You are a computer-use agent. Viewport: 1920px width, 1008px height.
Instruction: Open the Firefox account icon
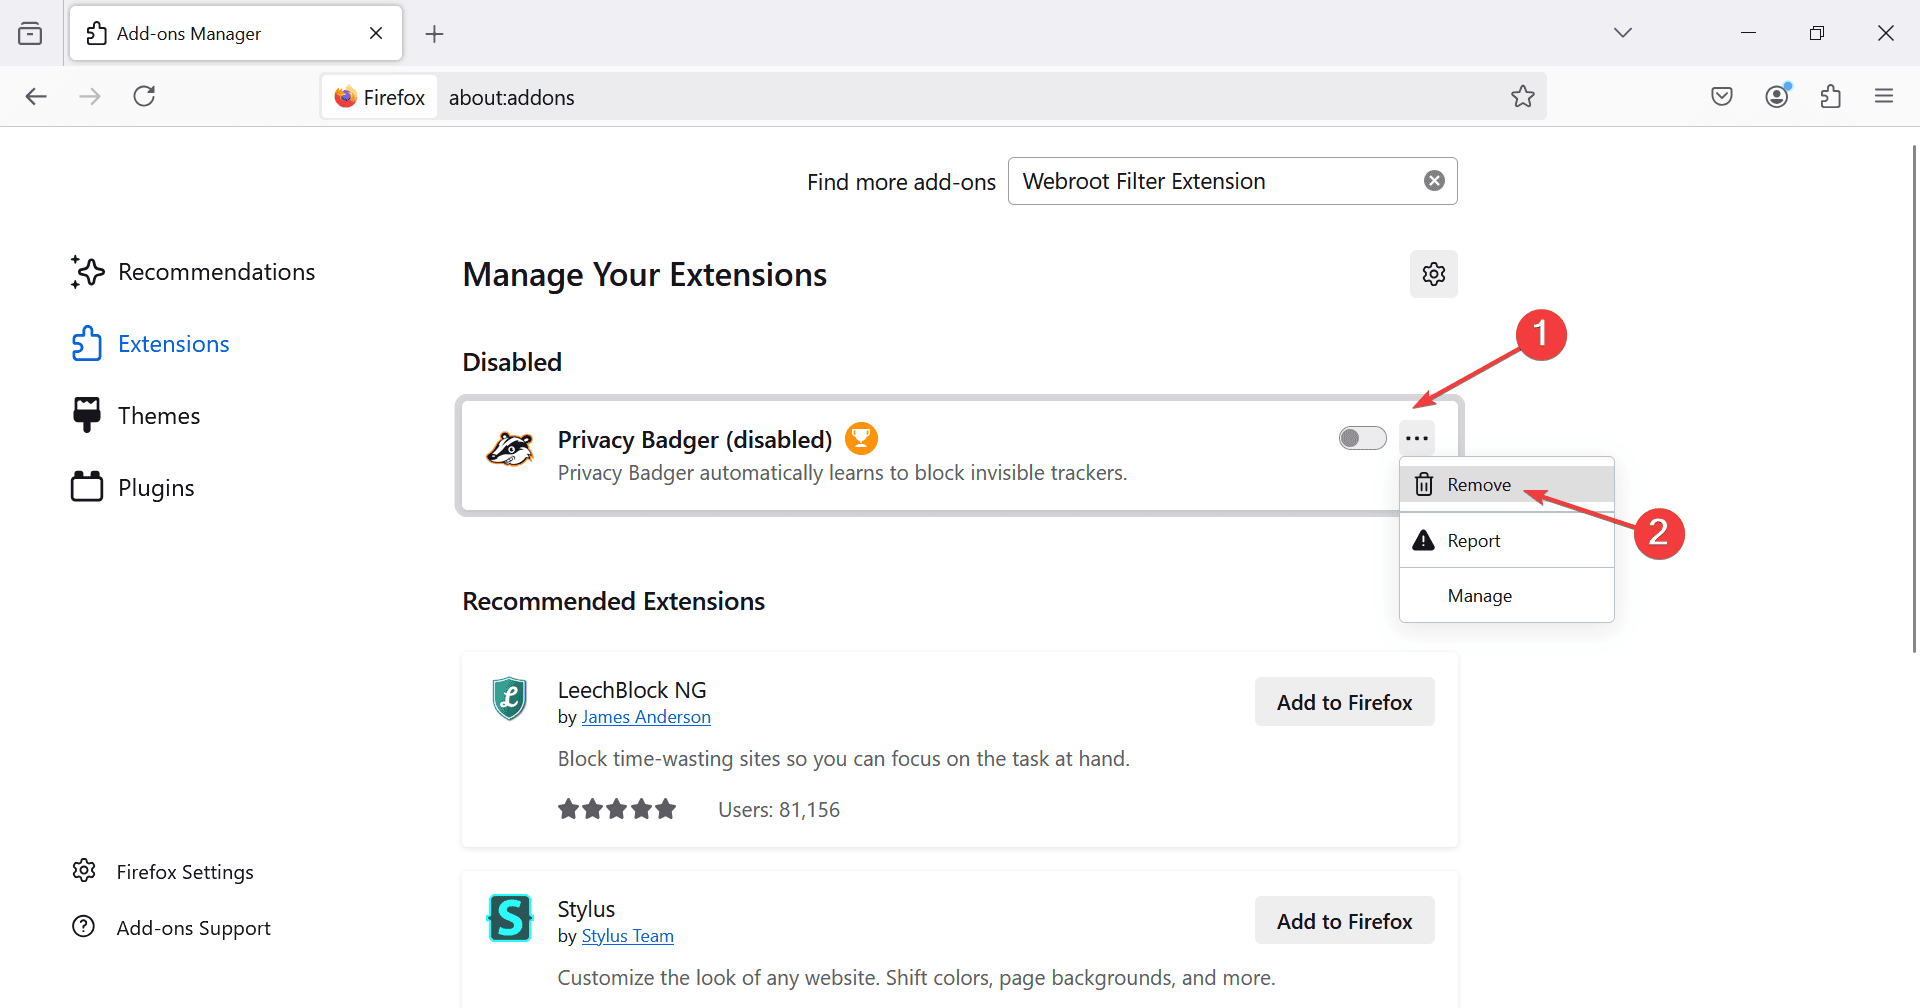click(x=1777, y=96)
